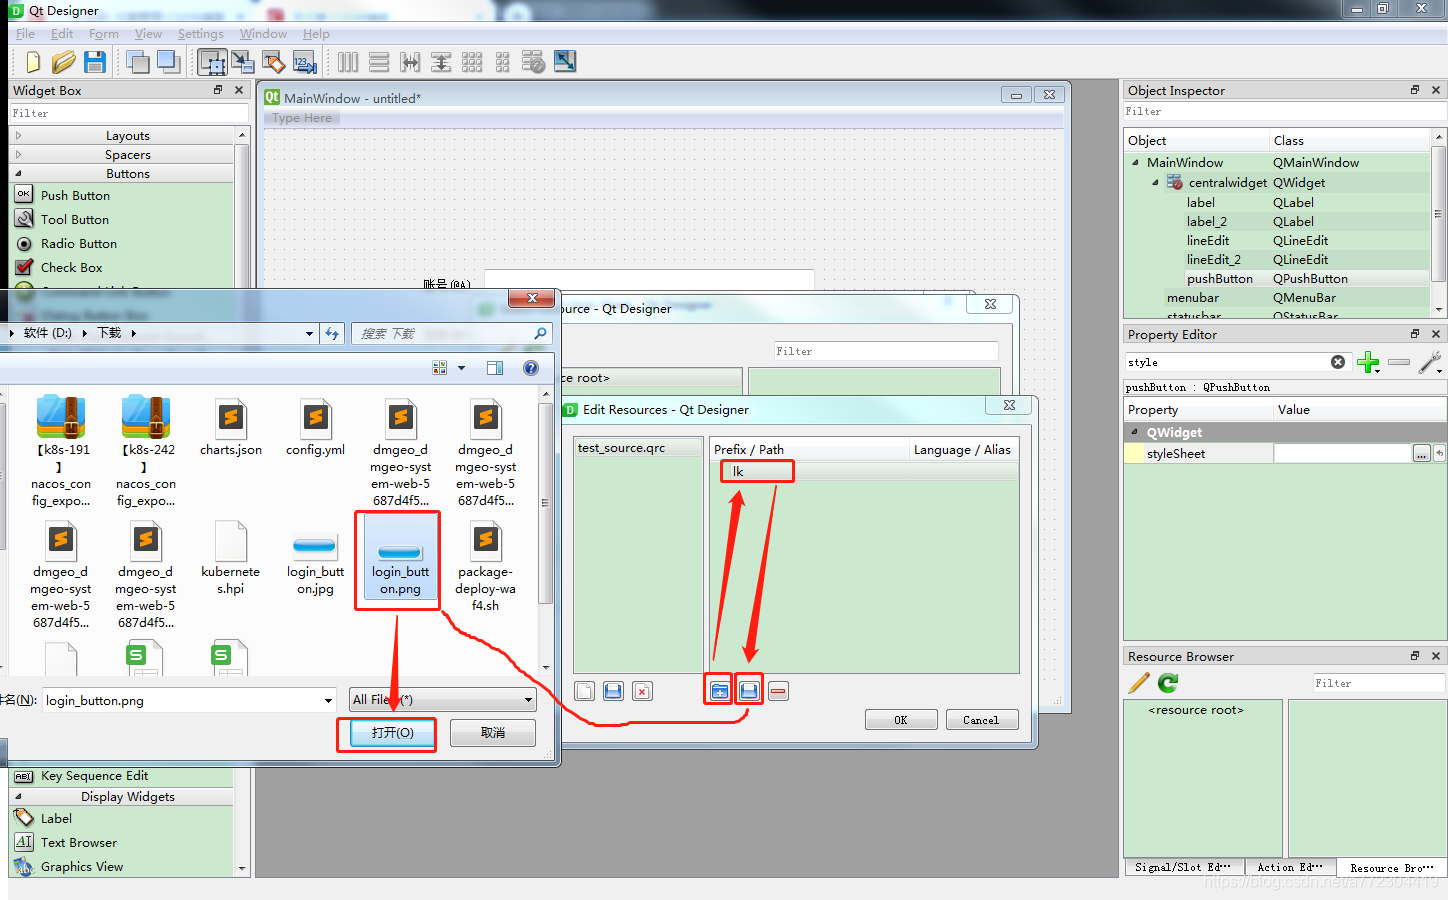Open File menu
Viewport: 1448px width, 900px height.
click(x=25, y=34)
